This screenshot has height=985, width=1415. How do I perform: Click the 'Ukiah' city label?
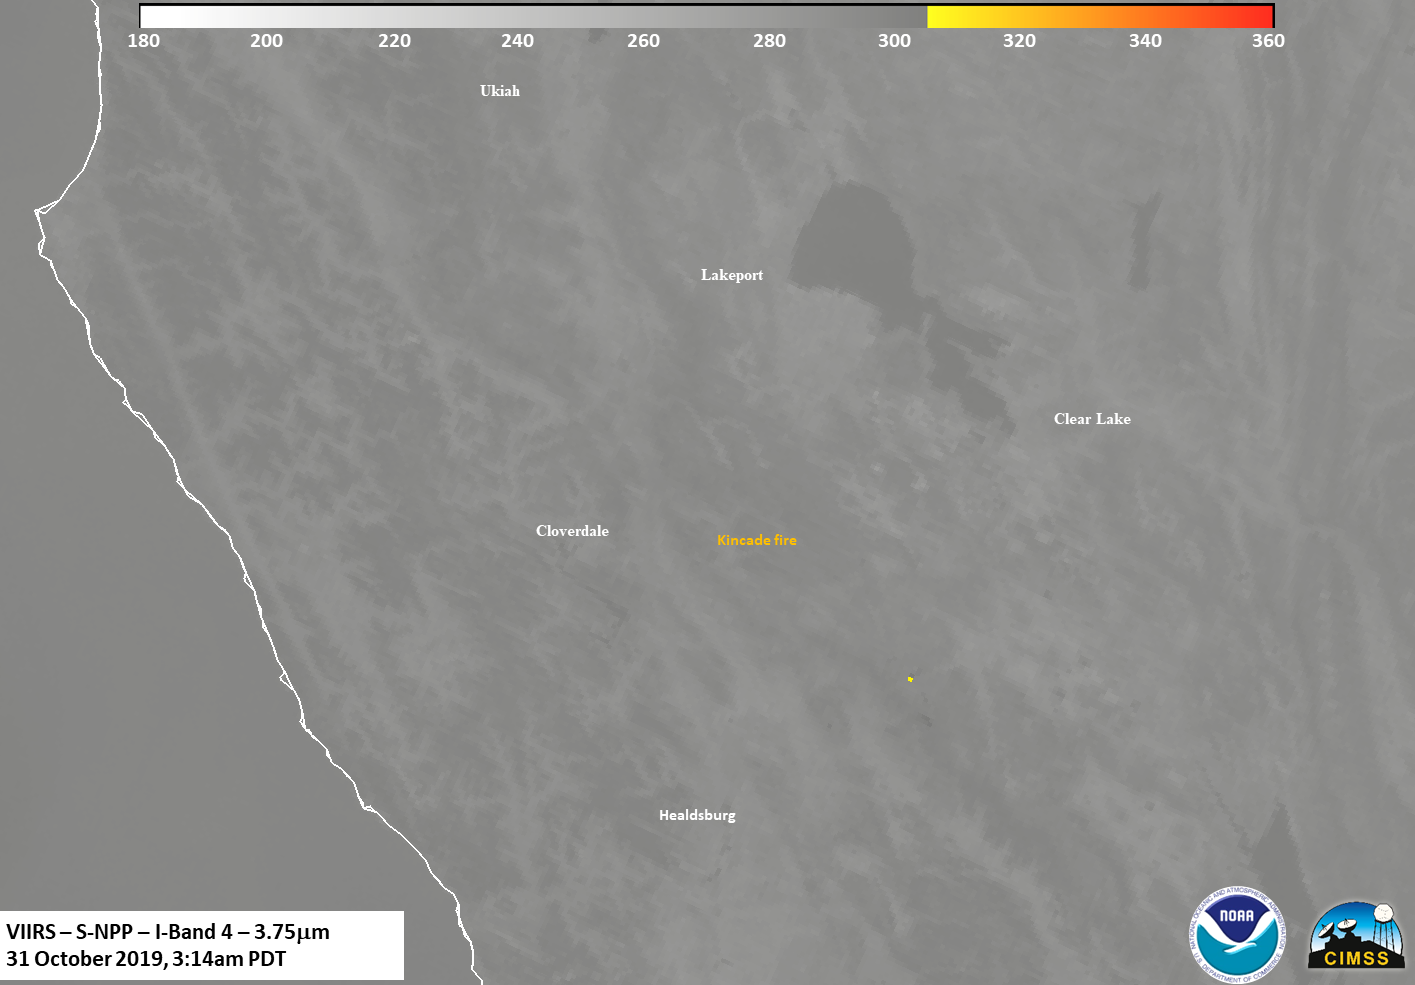[x=500, y=91]
